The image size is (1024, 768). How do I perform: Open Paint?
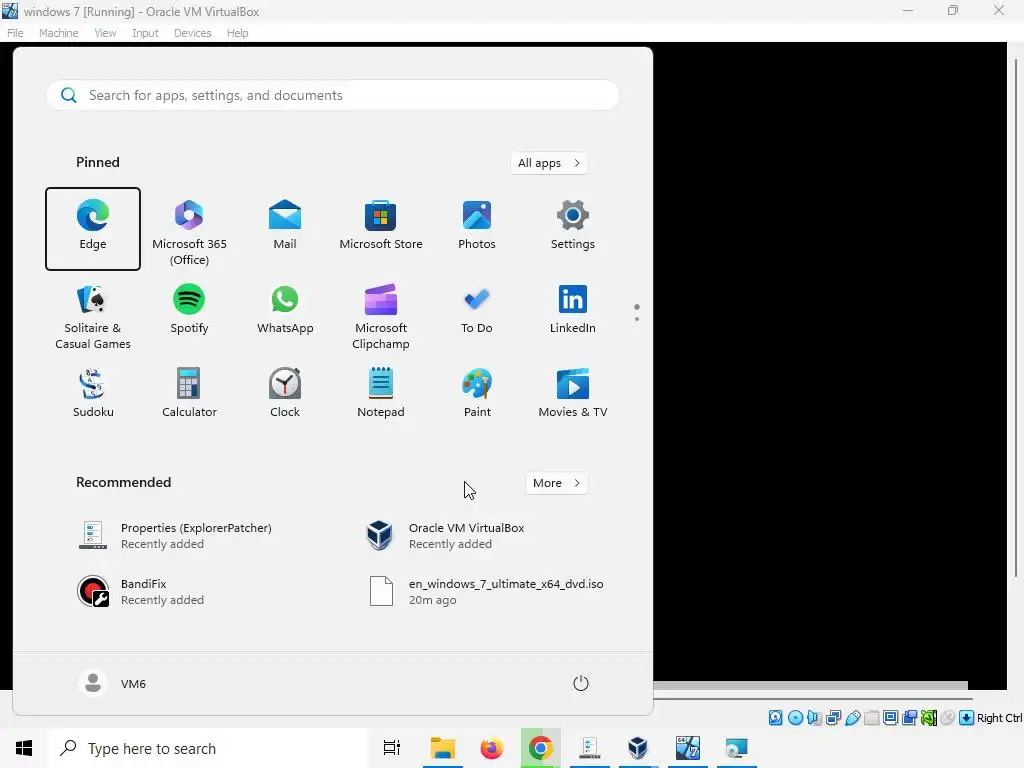[477, 394]
